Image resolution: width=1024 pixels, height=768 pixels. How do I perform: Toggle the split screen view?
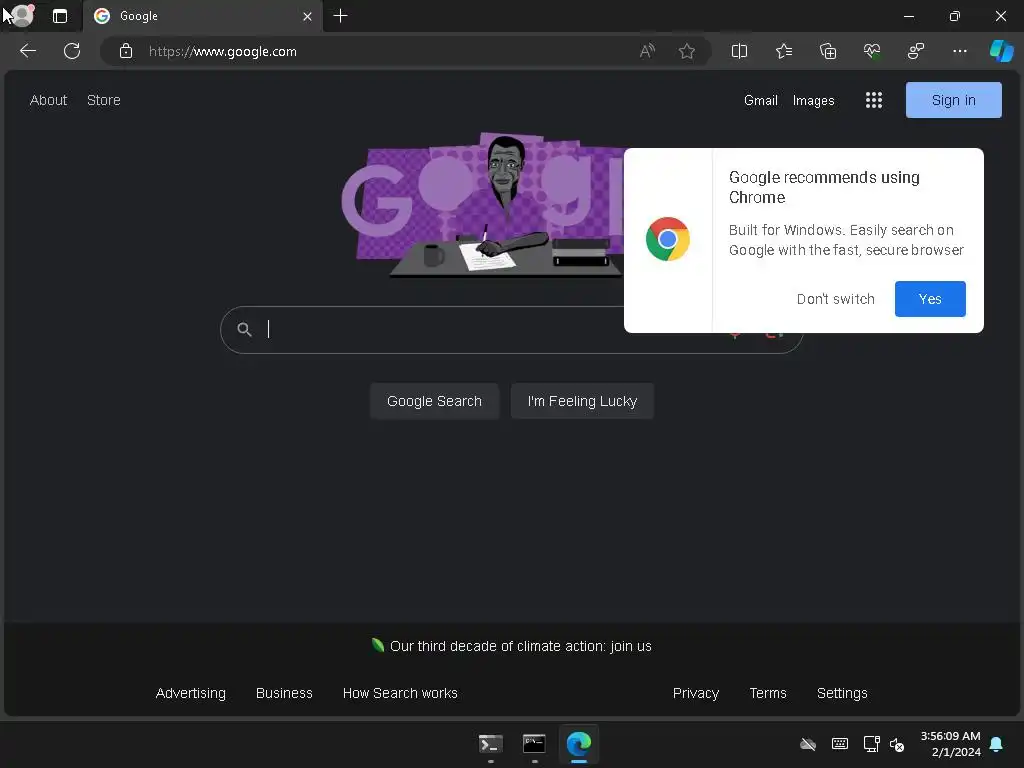pos(739,51)
